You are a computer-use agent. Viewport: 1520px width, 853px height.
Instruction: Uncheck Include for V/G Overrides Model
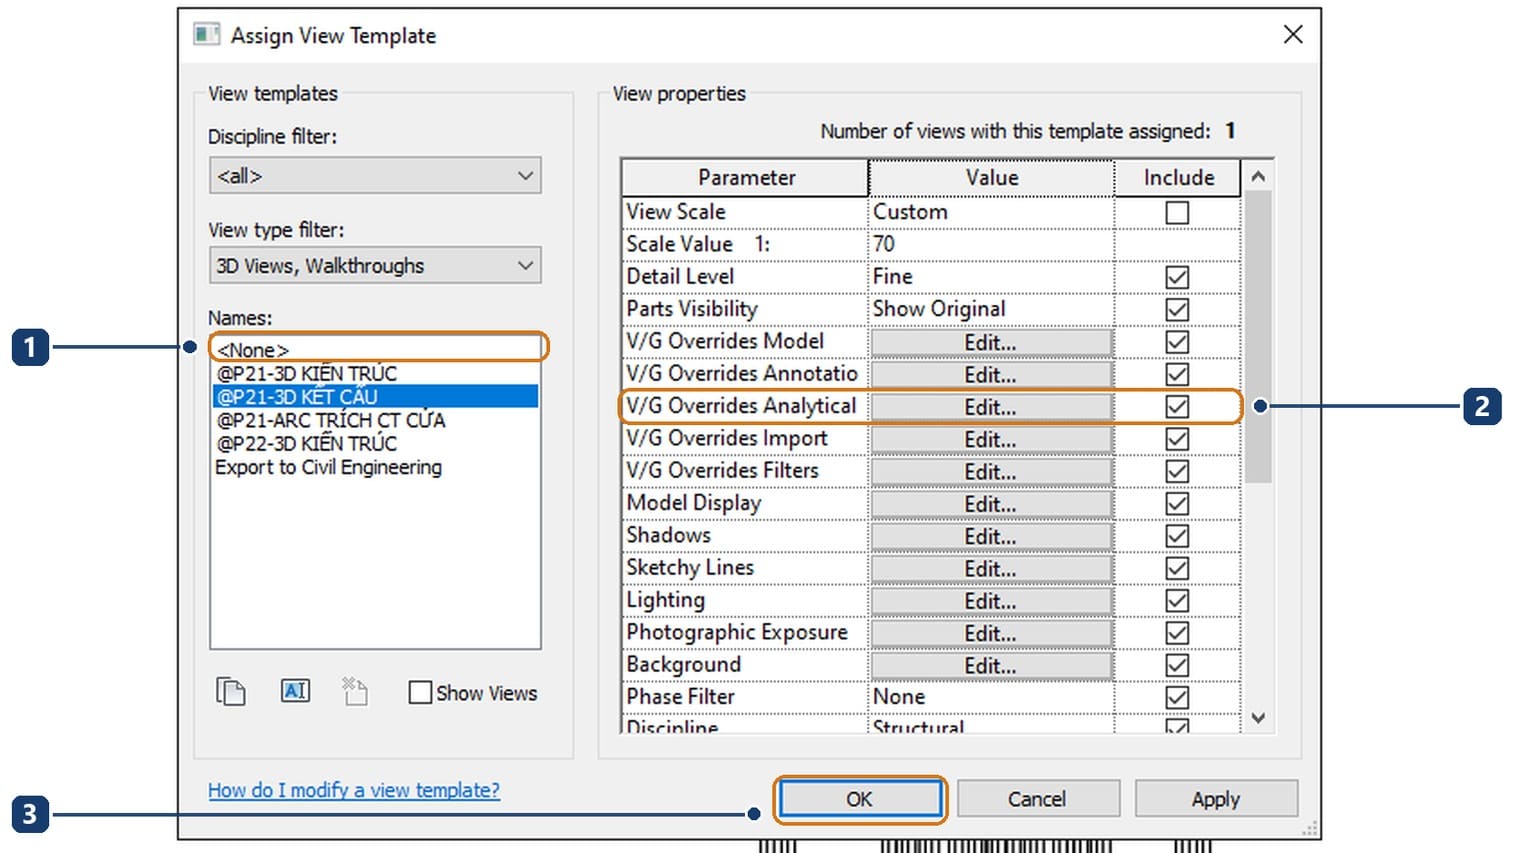point(1177,342)
